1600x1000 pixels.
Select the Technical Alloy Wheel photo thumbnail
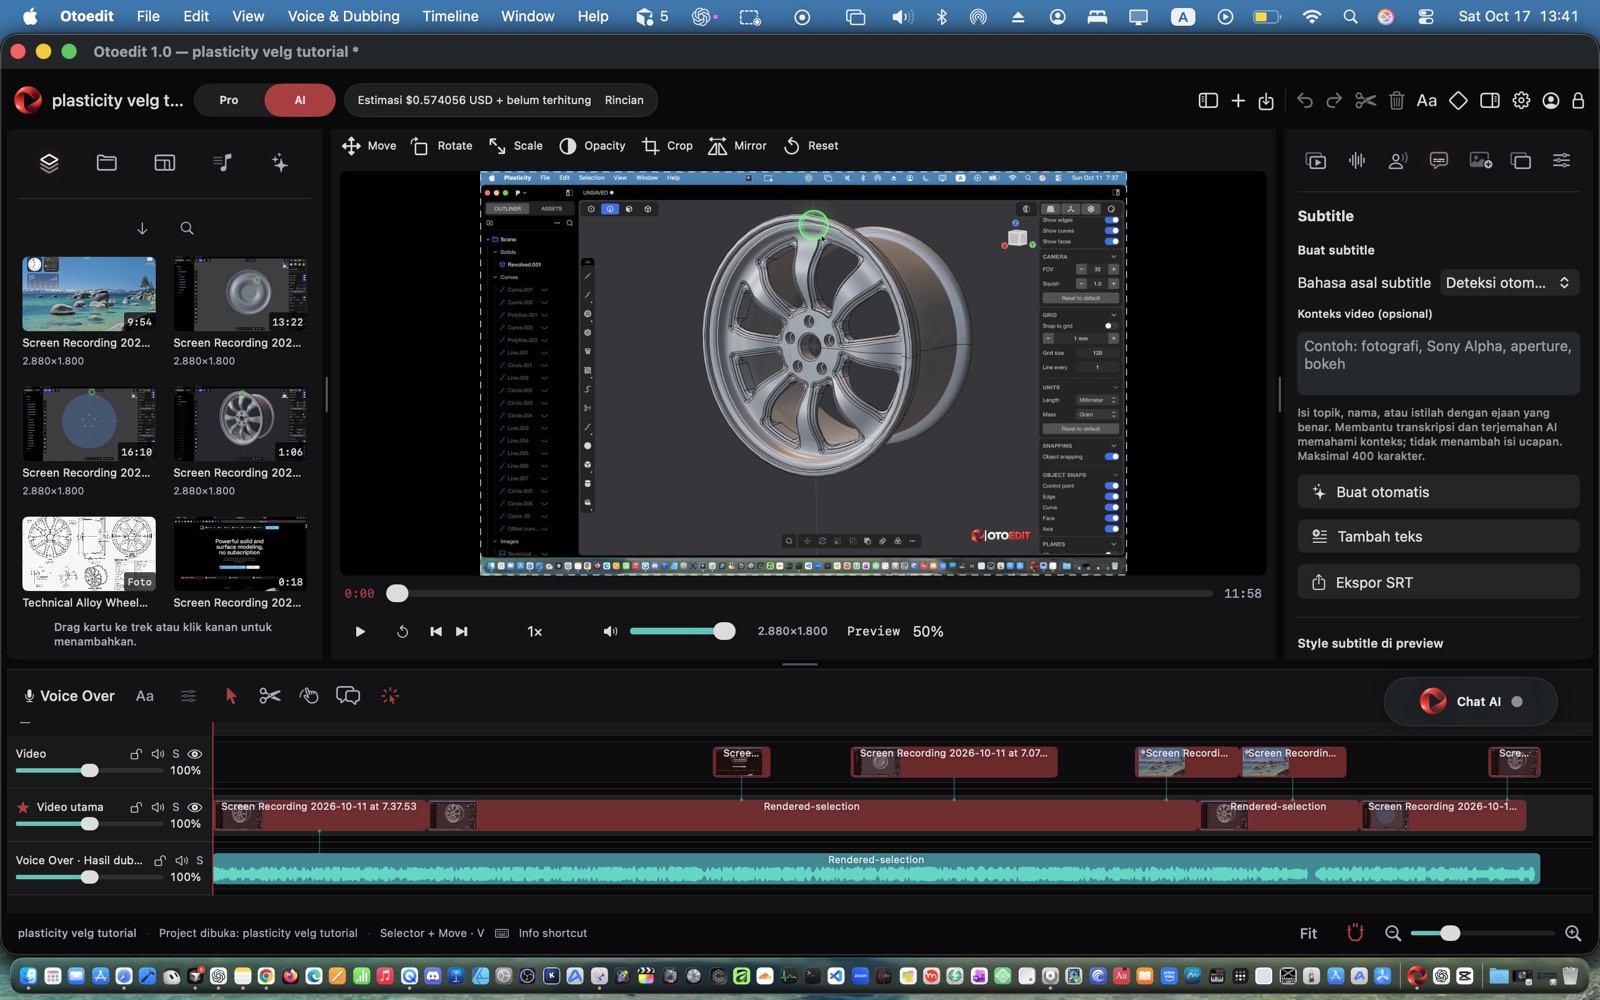[89, 553]
